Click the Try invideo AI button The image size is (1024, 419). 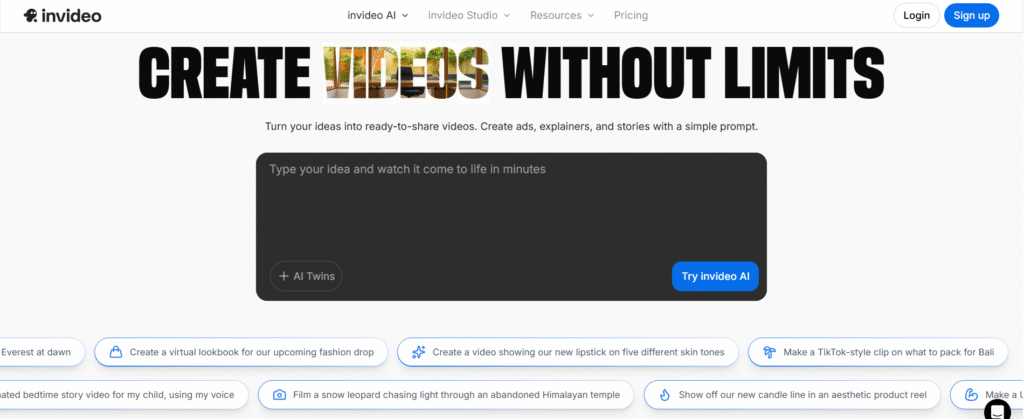715,276
